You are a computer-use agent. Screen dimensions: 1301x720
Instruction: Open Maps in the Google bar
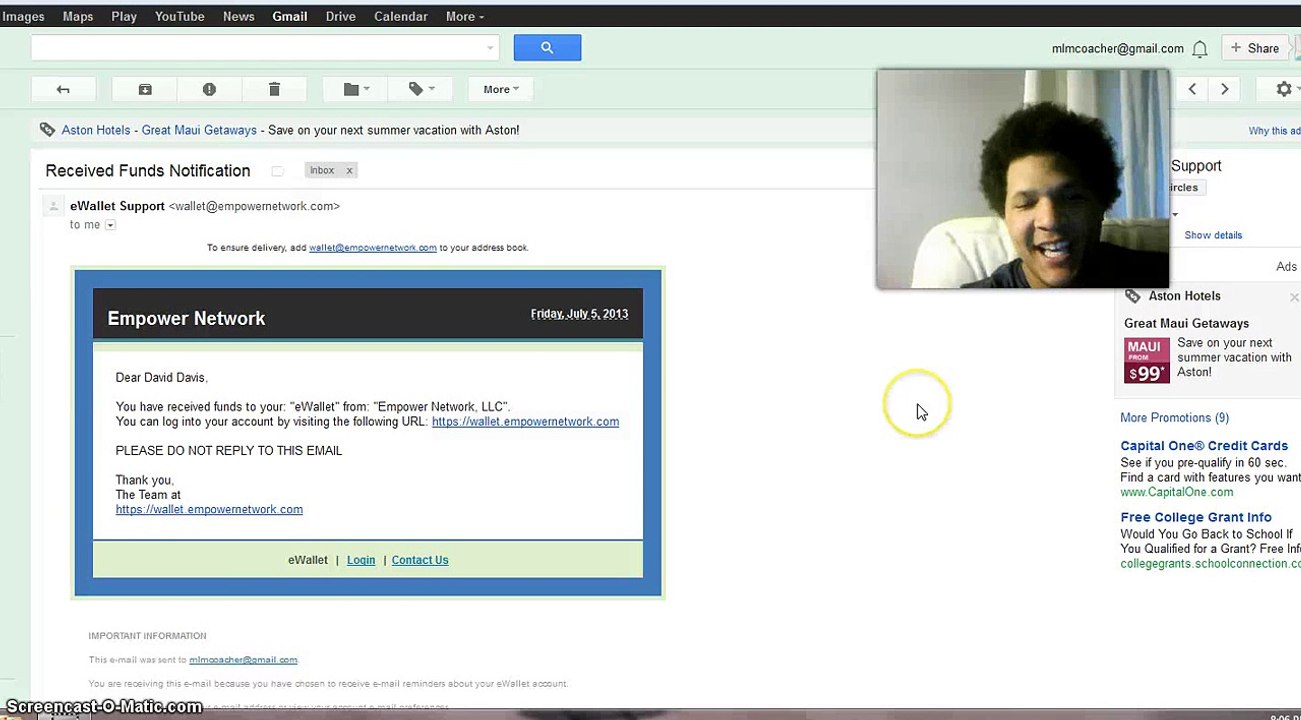[78, 16]
